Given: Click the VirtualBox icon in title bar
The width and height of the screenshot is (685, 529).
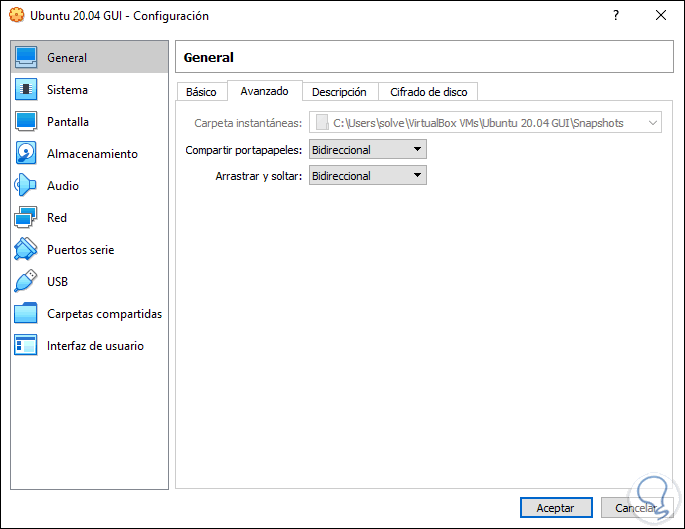Looking at the screenshot, I should (14, 16).
